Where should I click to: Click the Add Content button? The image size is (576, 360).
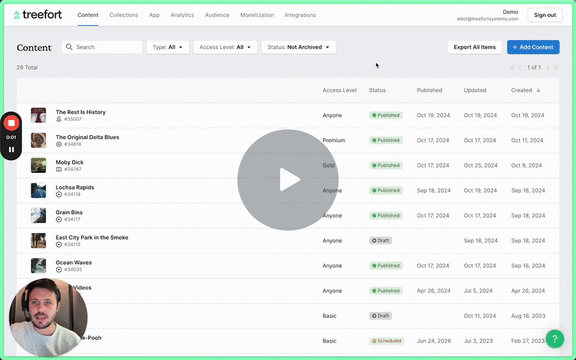click(x=533, y=47)
